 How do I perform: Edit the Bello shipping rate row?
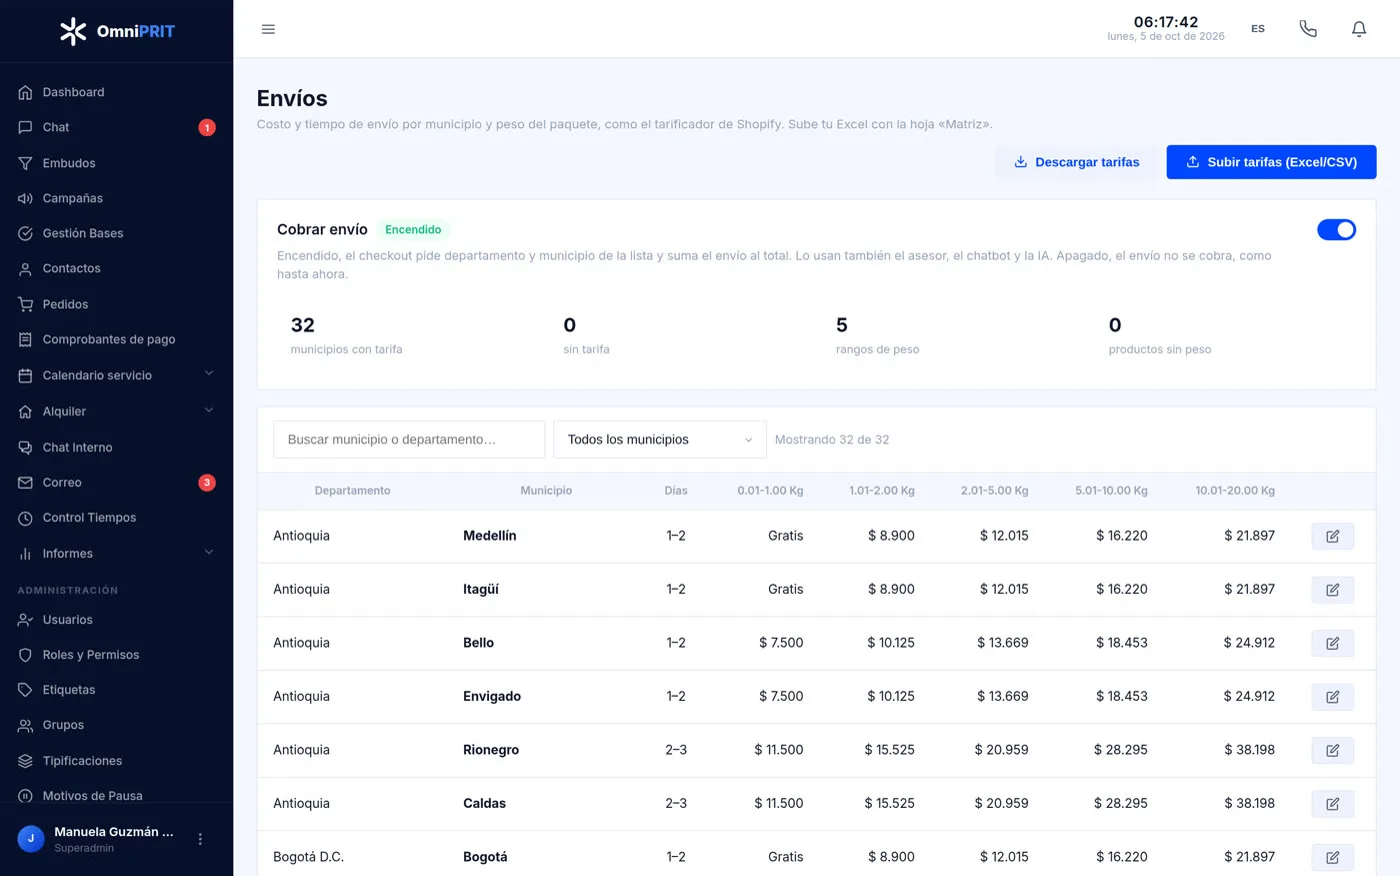click(1332, 643)
